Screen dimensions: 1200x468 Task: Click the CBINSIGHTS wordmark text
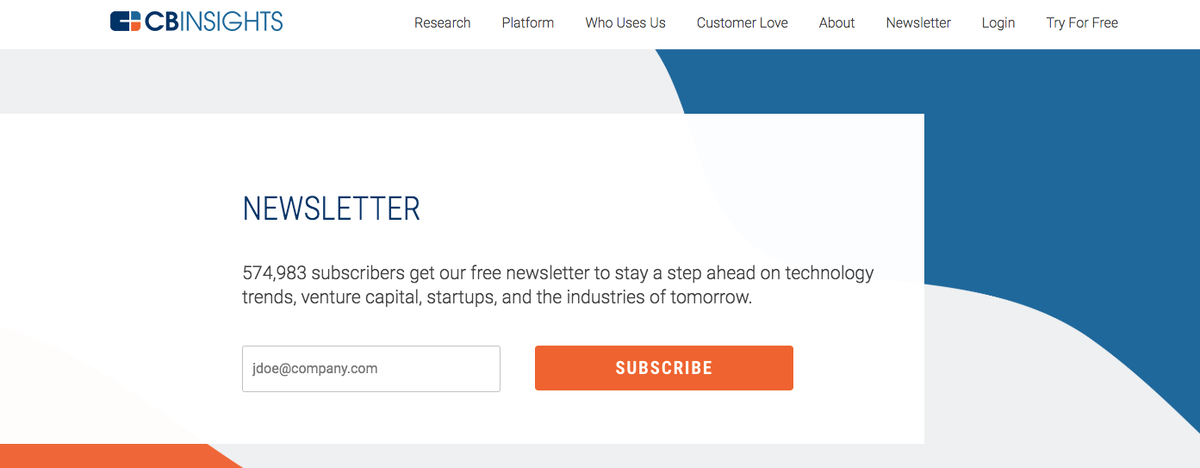[214, 21]
